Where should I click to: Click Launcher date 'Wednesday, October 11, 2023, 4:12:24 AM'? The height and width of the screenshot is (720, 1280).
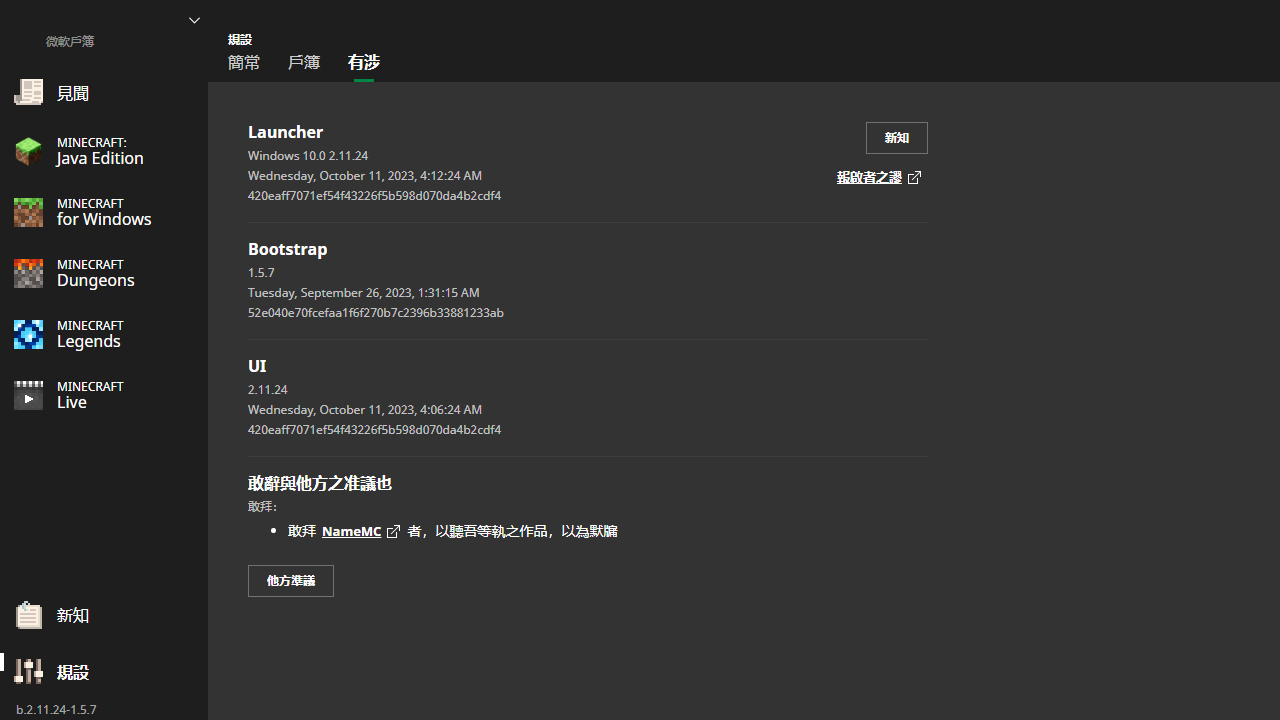(365, 176)
